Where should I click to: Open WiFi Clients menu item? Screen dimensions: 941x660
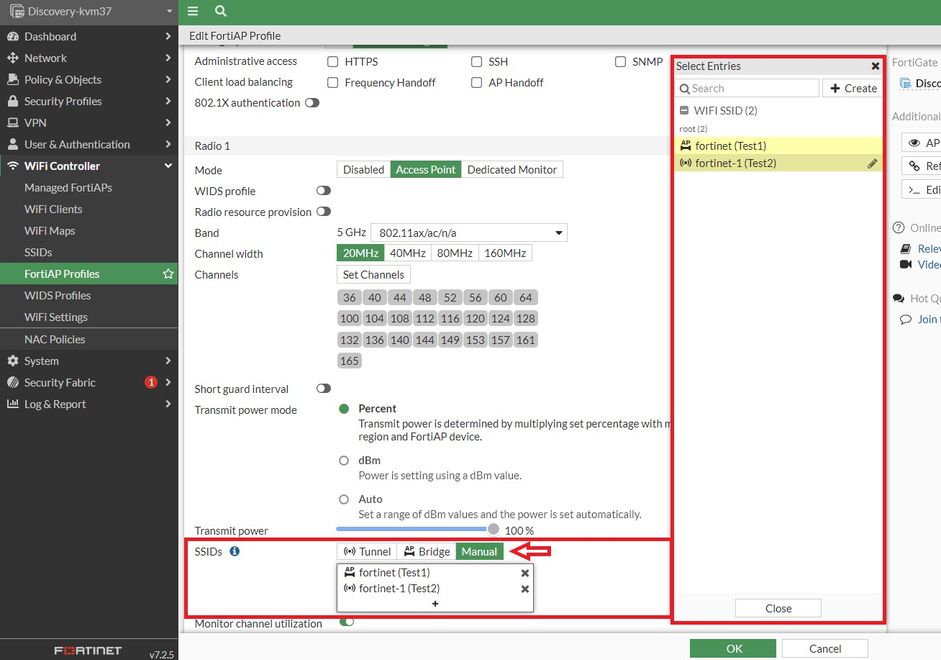tap(89, 209)
